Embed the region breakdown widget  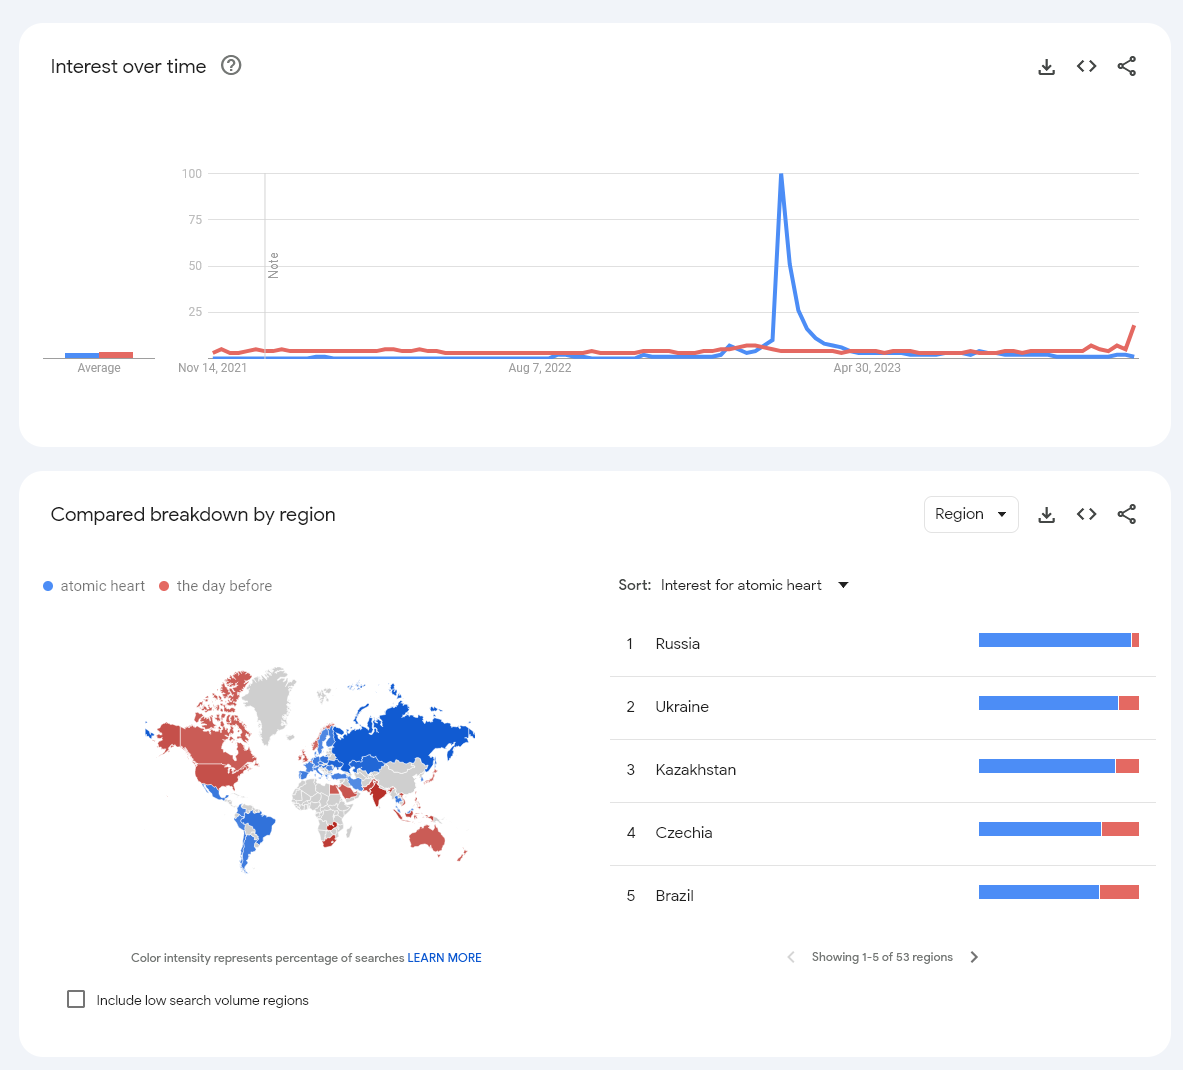(x=1086, y=515)
